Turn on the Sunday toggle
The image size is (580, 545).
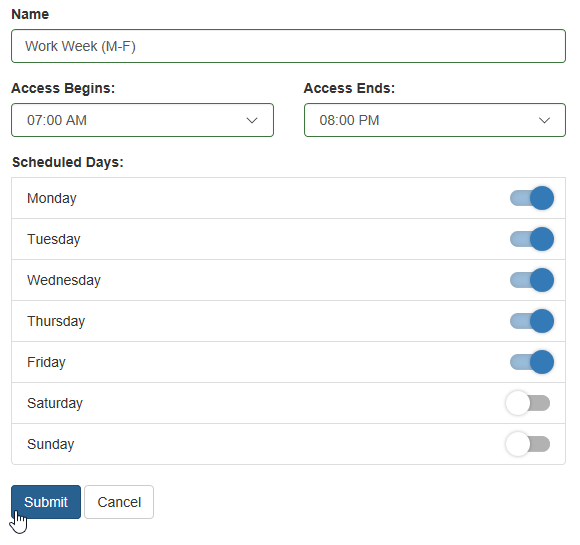(x=528, y=444)
